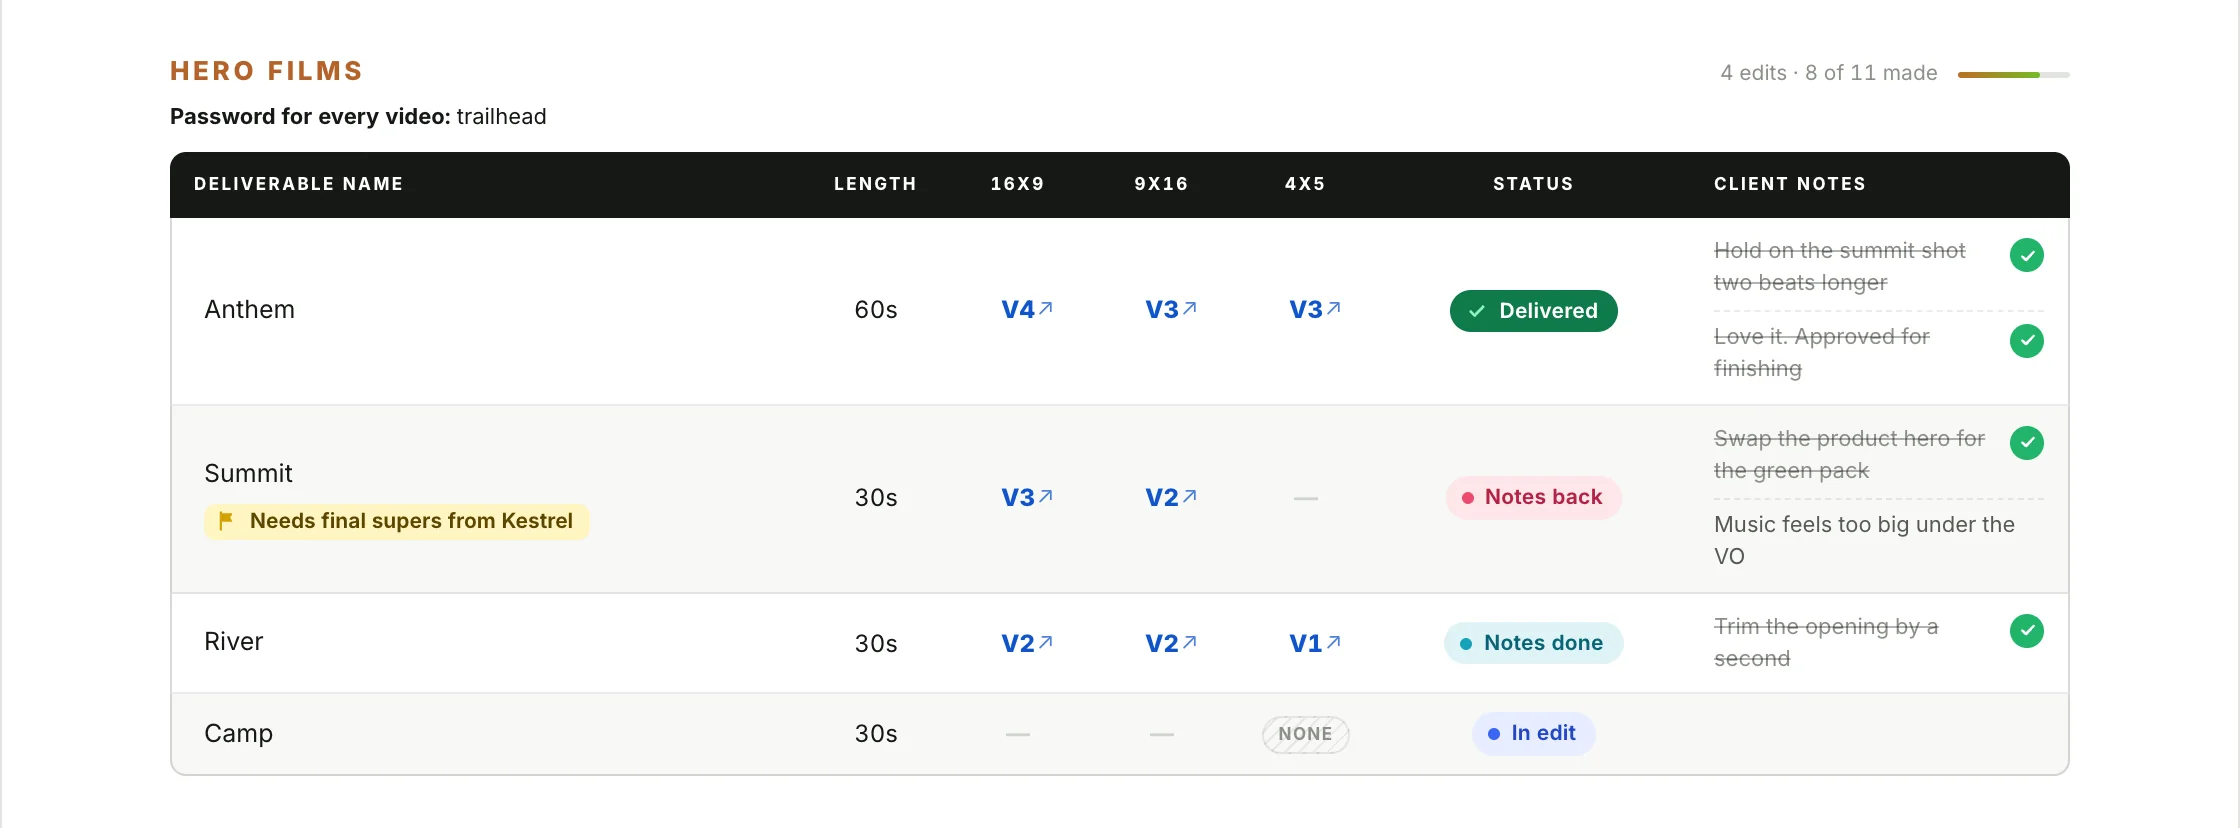The image size is (2240, 828).
Task: Select the River deliverable name
Action: click(x=234, y=642)
